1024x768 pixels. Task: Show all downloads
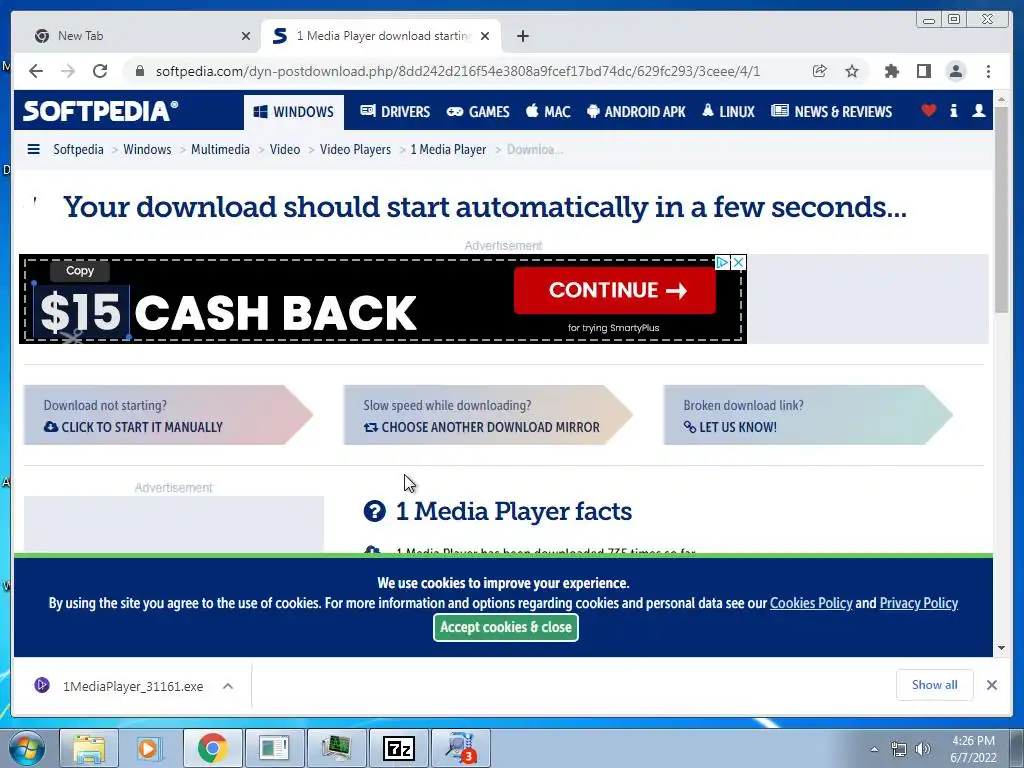935,684
